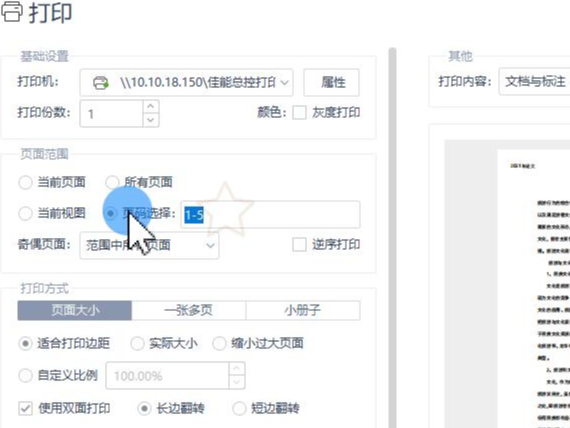Choose the 当前视图 radio option
This screenshot has height=428, width=570.
click(x=25, y=213)
